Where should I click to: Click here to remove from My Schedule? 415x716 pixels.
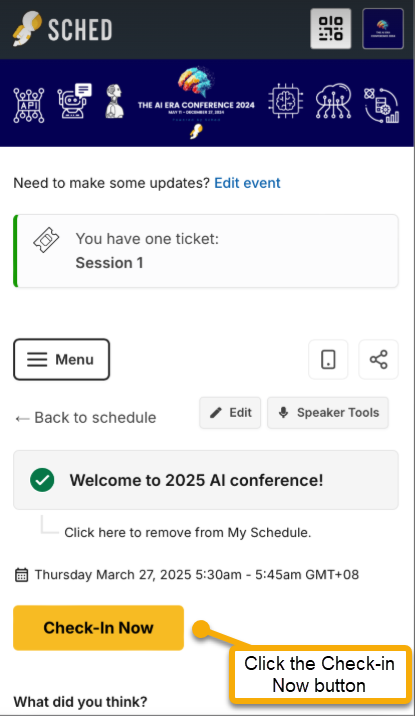[x=188, y=532]
